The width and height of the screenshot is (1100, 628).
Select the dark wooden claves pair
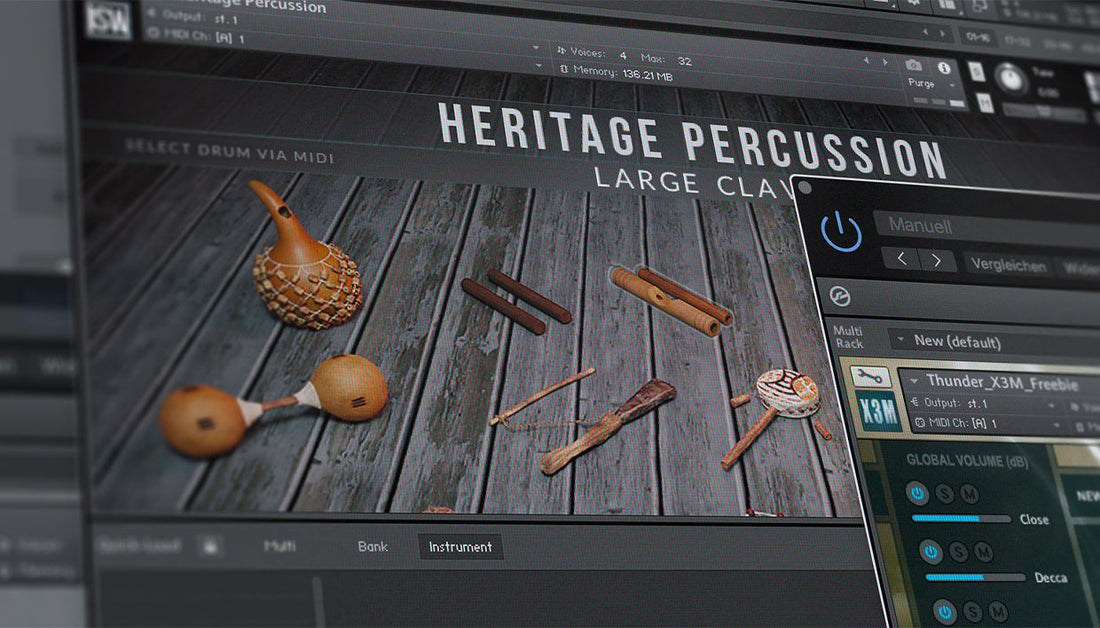click(517, 300)
